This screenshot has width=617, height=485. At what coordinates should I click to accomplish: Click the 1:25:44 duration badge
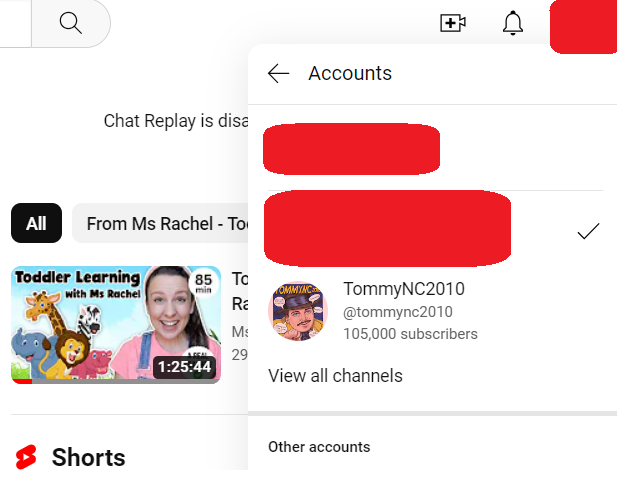185,367
